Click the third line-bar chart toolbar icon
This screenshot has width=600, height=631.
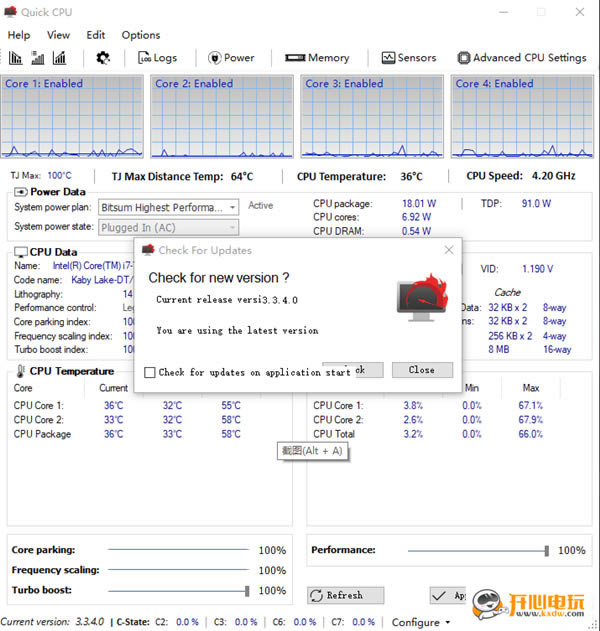click(59, 58)
